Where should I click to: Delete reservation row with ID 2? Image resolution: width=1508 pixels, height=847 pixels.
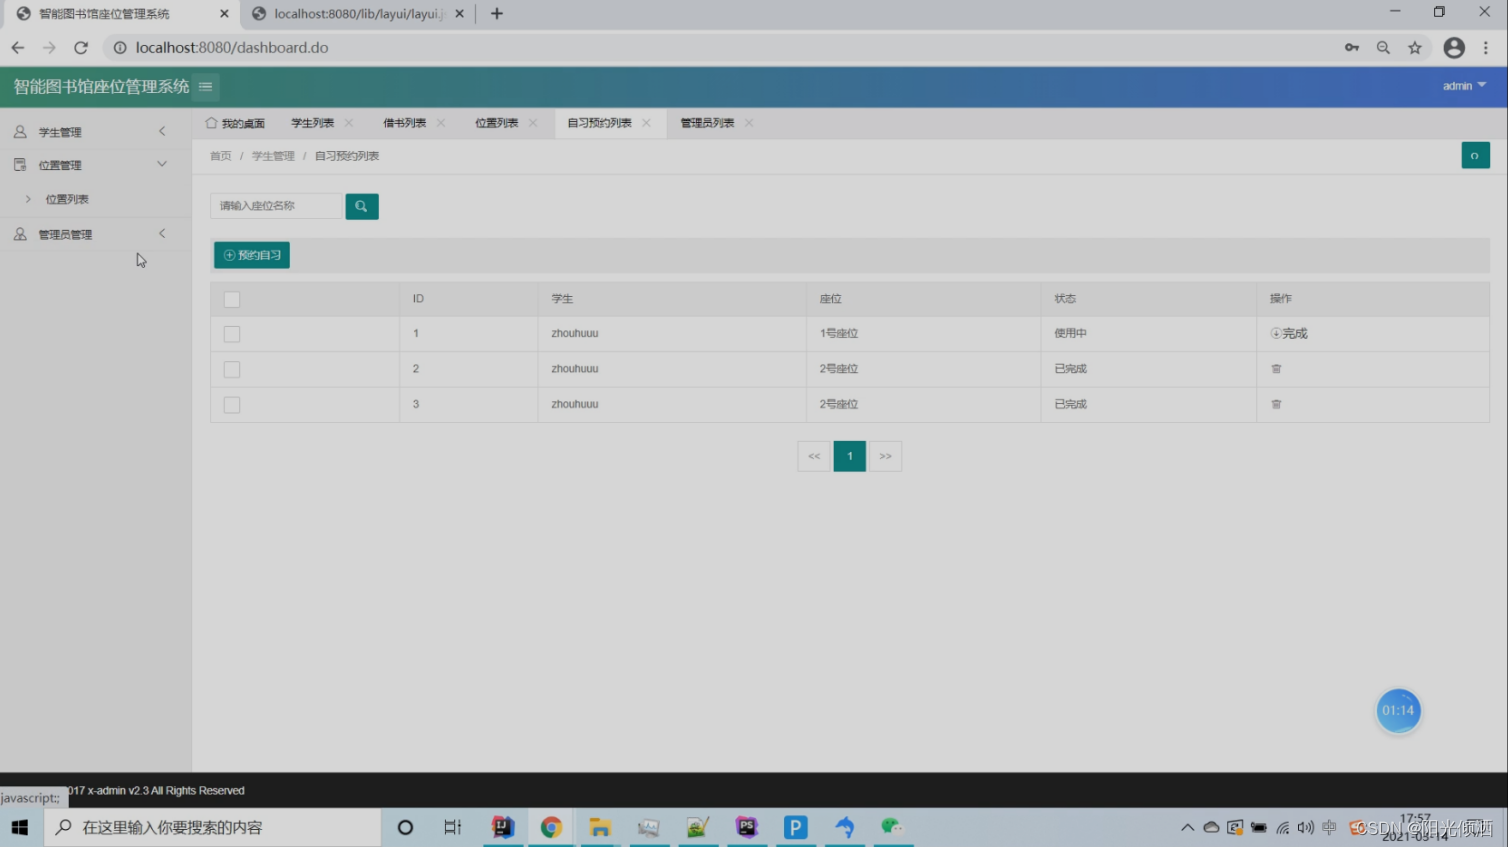1276,369
